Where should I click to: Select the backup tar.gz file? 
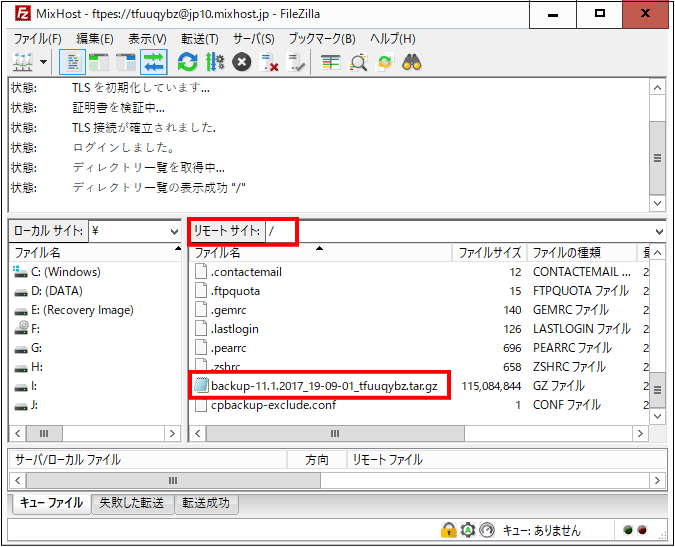point(316,386)
